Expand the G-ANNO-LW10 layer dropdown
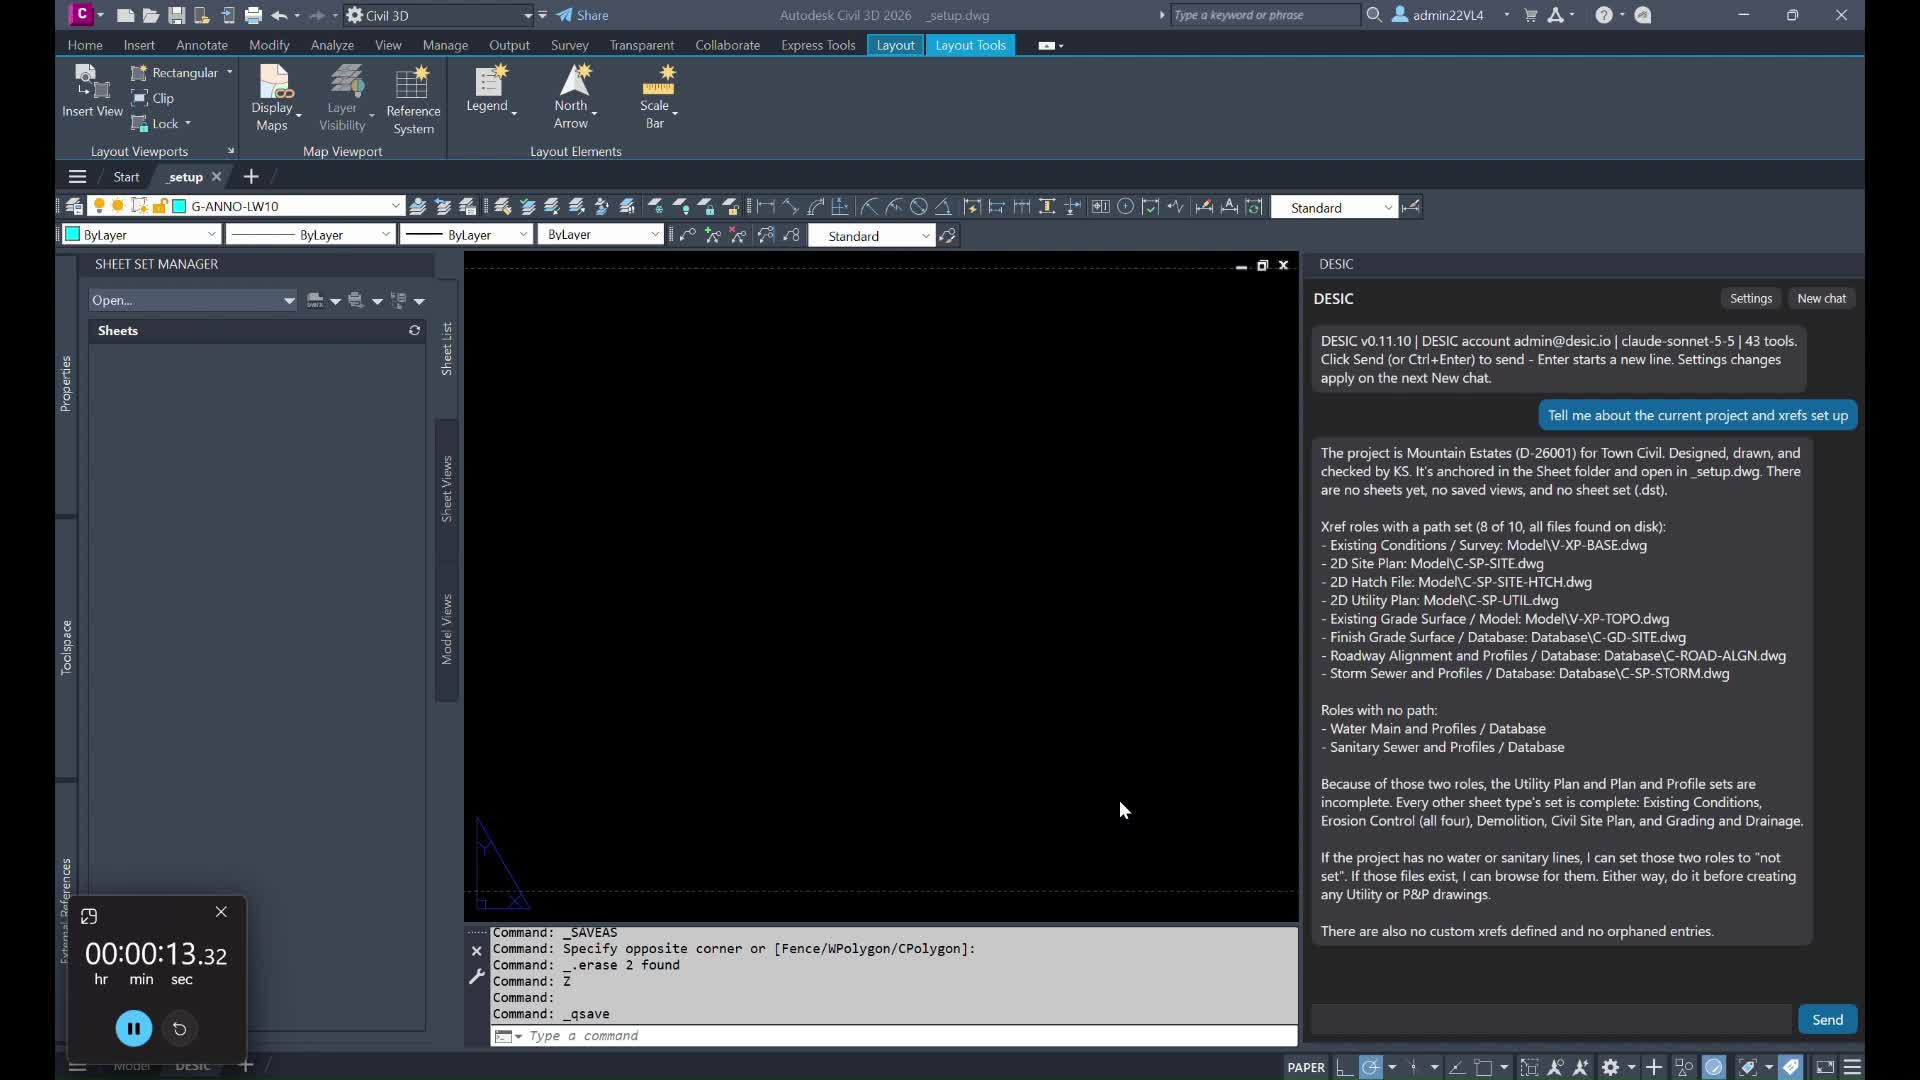Viewport: 1920px width, 1080px height. [x=395, y=206]
